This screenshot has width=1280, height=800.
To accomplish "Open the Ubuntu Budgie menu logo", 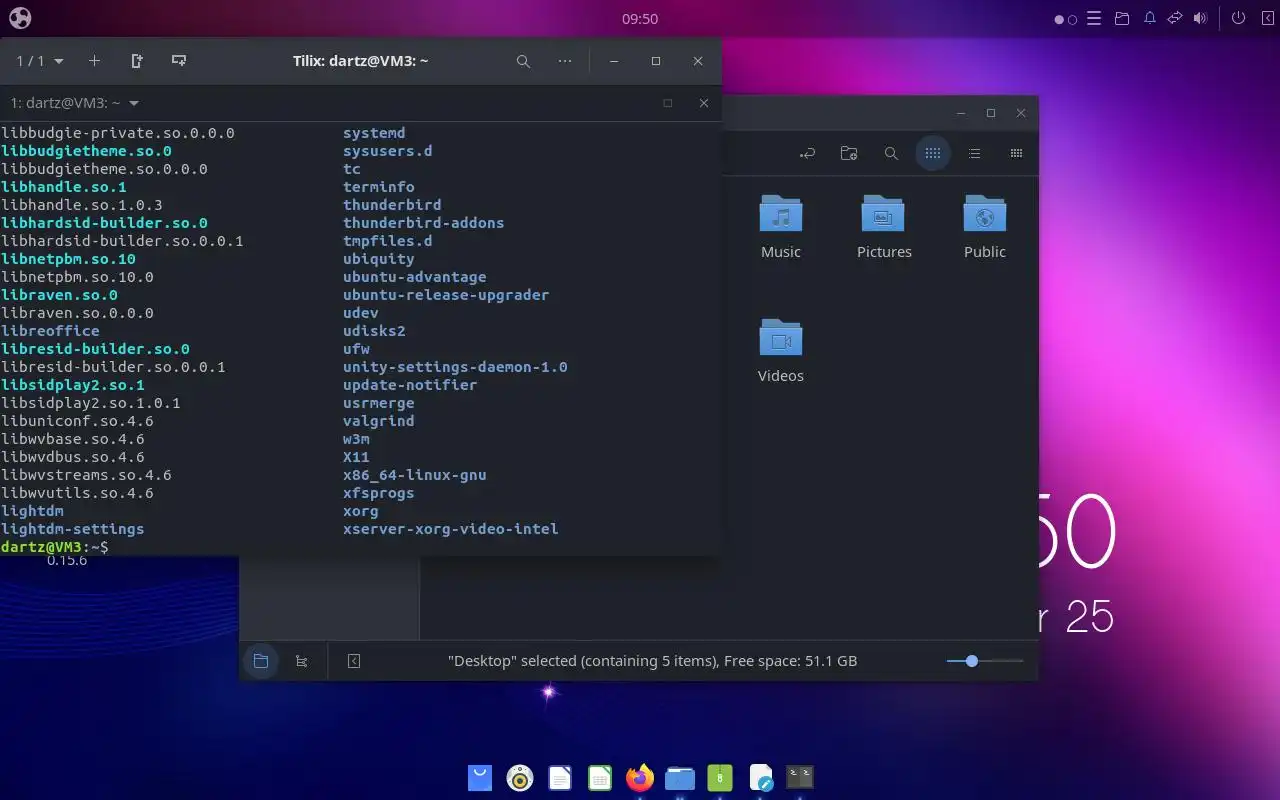I will (20, 18).
